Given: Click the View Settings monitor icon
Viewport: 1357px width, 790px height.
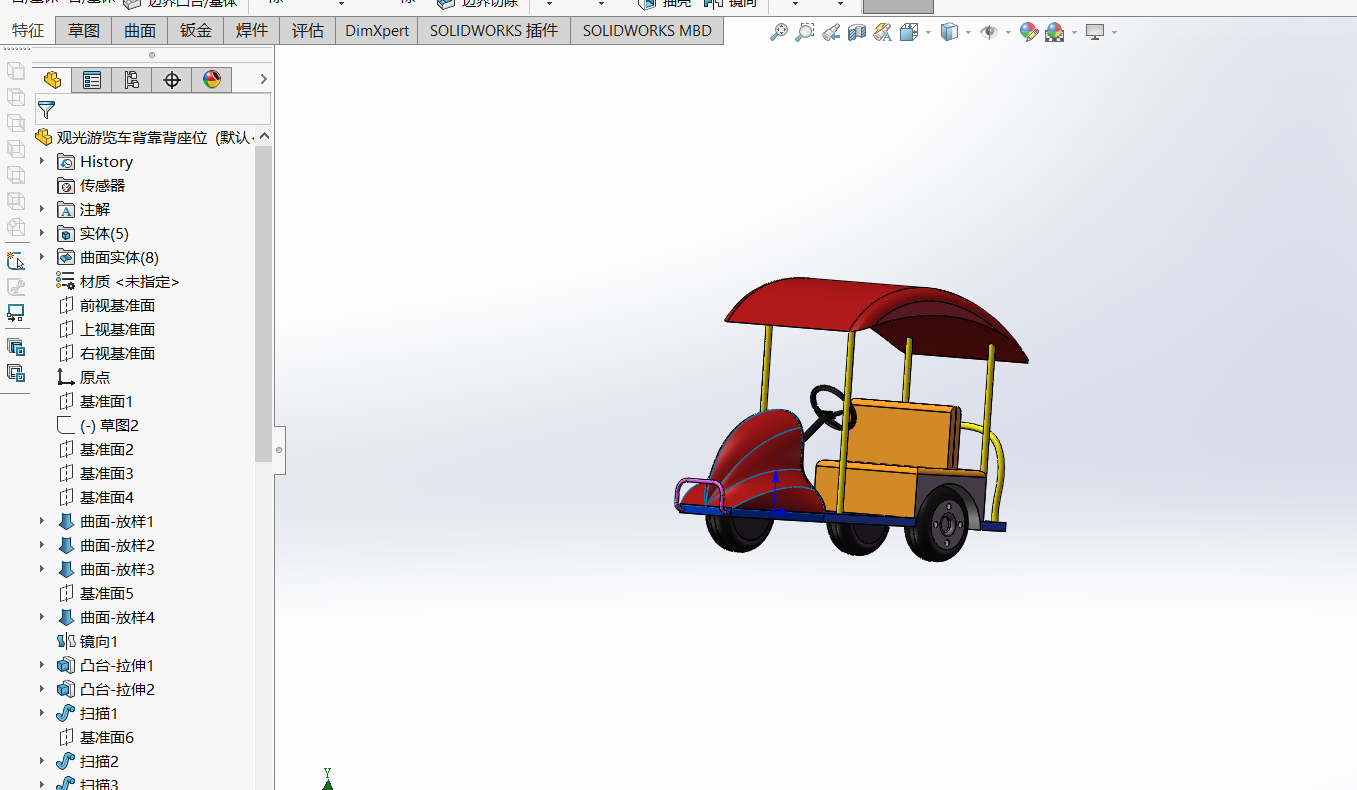Looking at the screenshot, I should click(1095, 32).
